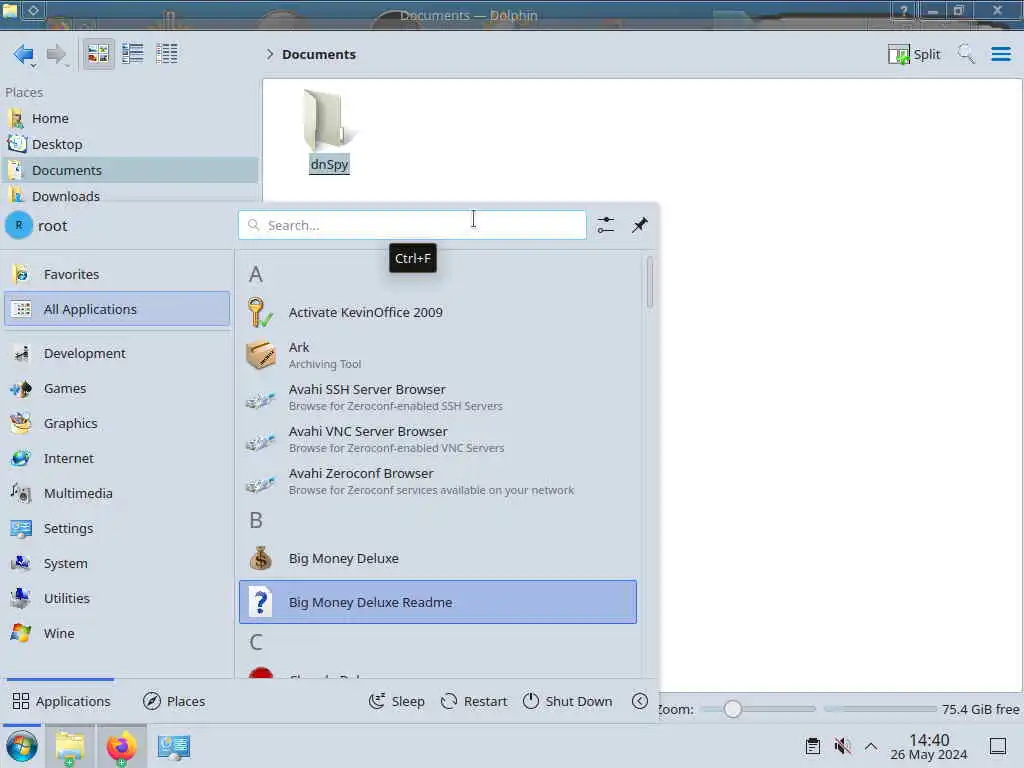Open the clock showing 14:40

(929, 746)
